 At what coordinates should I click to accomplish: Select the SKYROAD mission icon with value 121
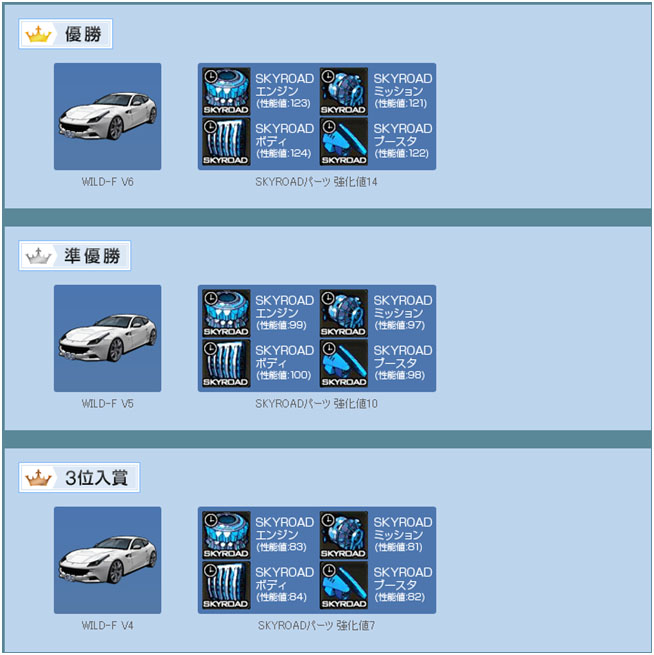[344, 91]
